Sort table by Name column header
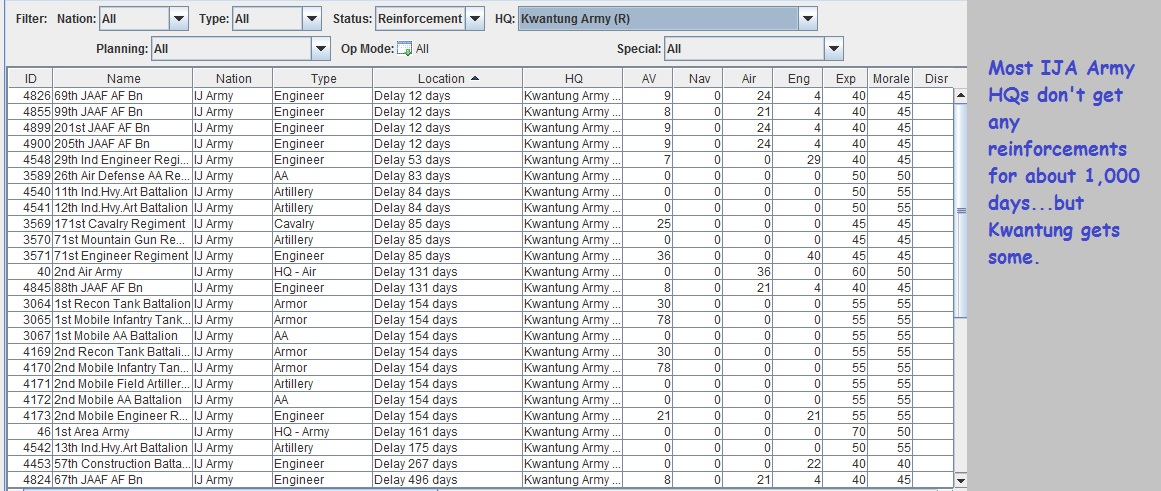 [123, 79]
